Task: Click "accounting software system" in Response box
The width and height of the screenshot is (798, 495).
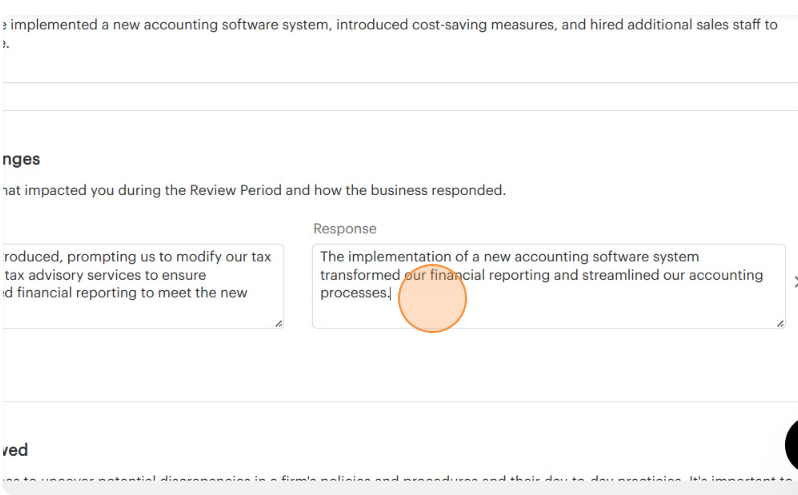Action: (608, 257)
